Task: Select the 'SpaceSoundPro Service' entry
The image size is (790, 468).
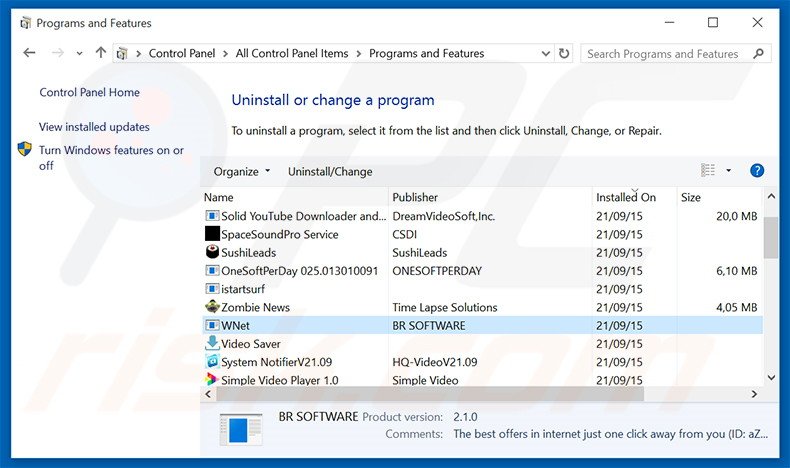Action: click(280, 234)
